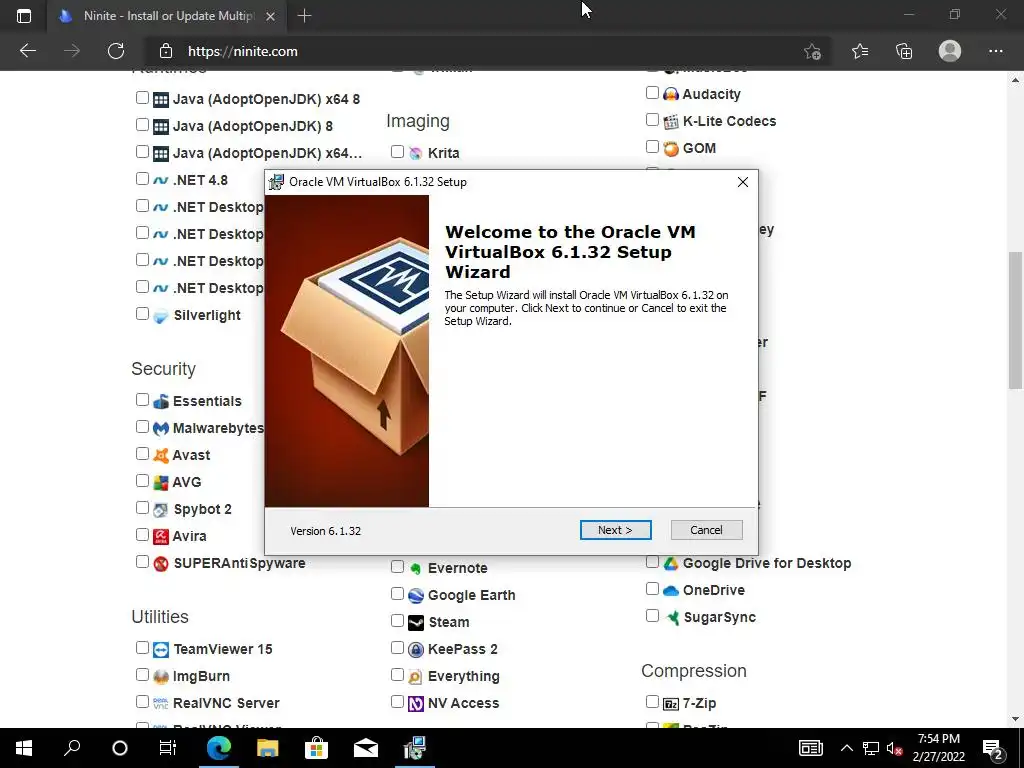This screenshot has height=768, width=1024.
Task: Open a new browser tab
Action: point(304,16)
